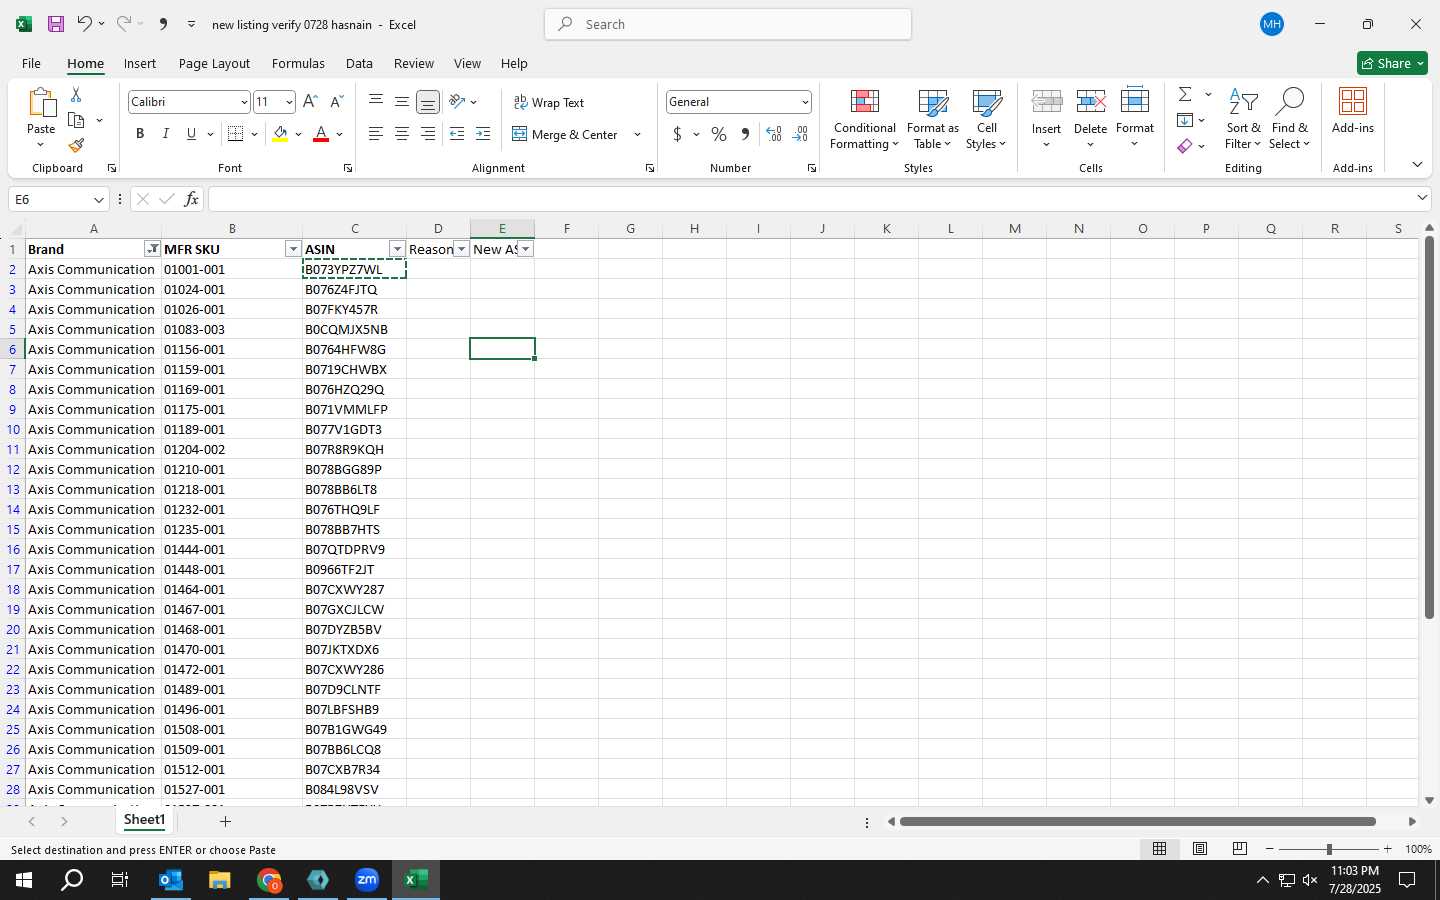Toggle Center horizontal alignment

click(x=401, y=134)
